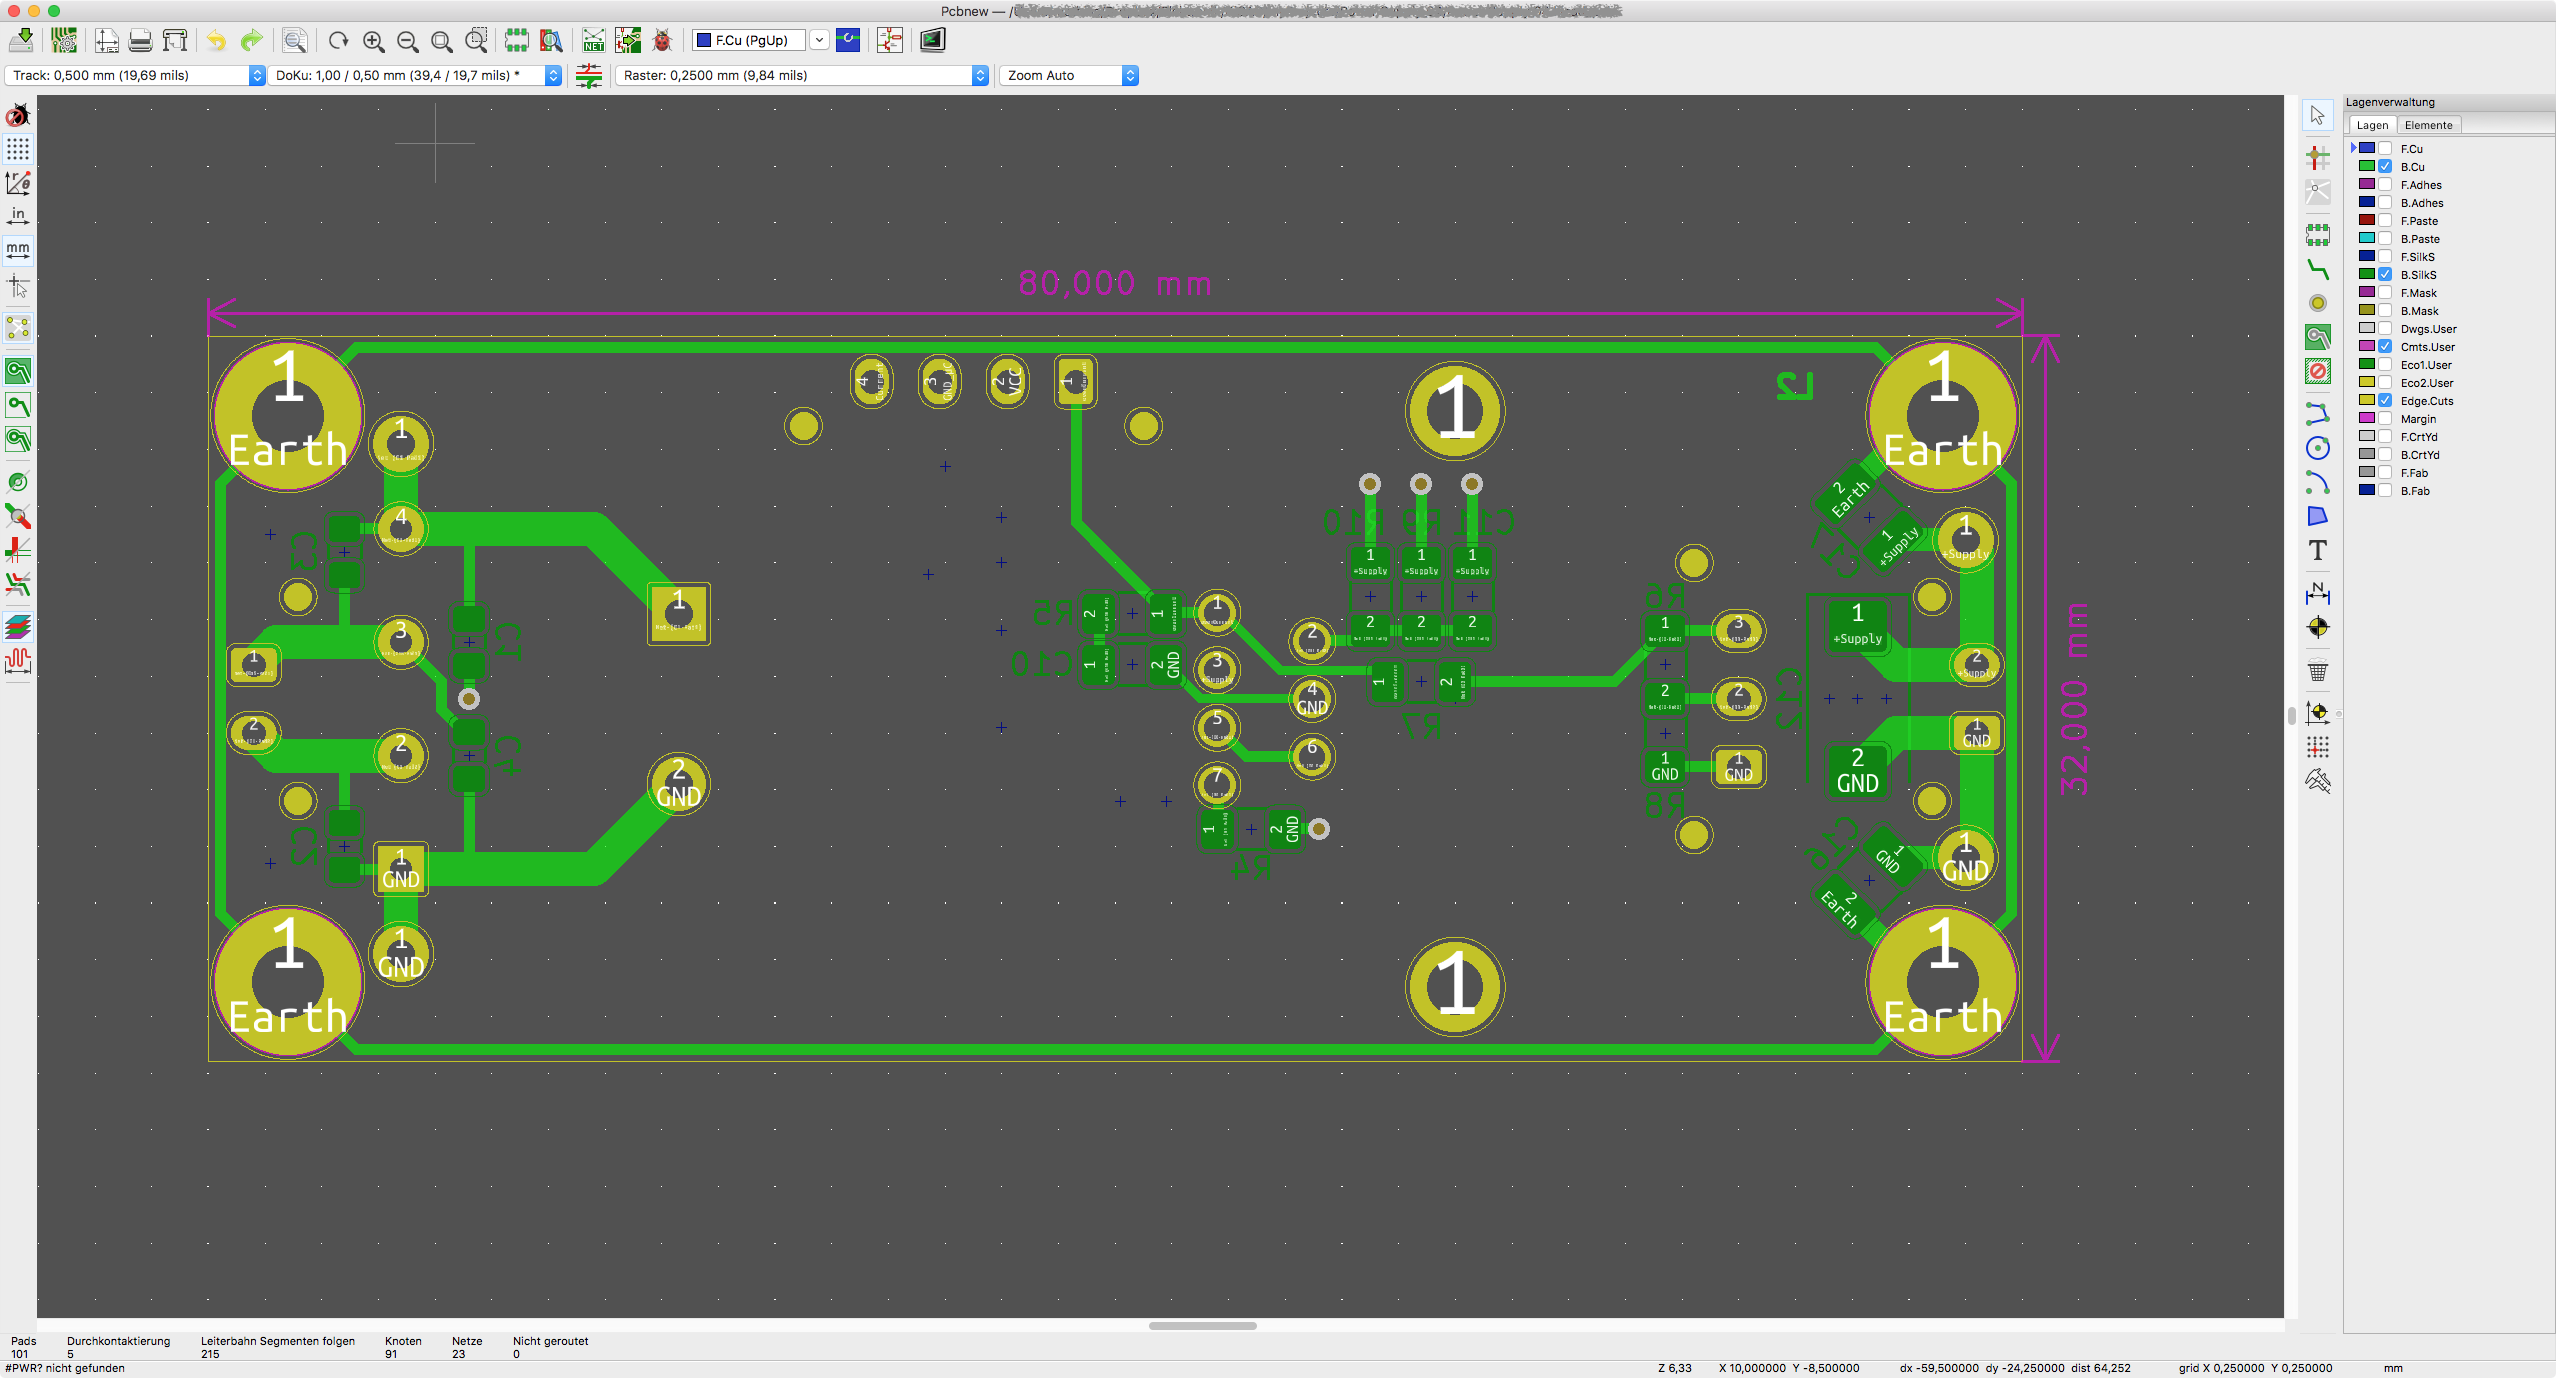
Task: Enable F.SilkS layer visibility checkbox
Action: click(2385, 256)
